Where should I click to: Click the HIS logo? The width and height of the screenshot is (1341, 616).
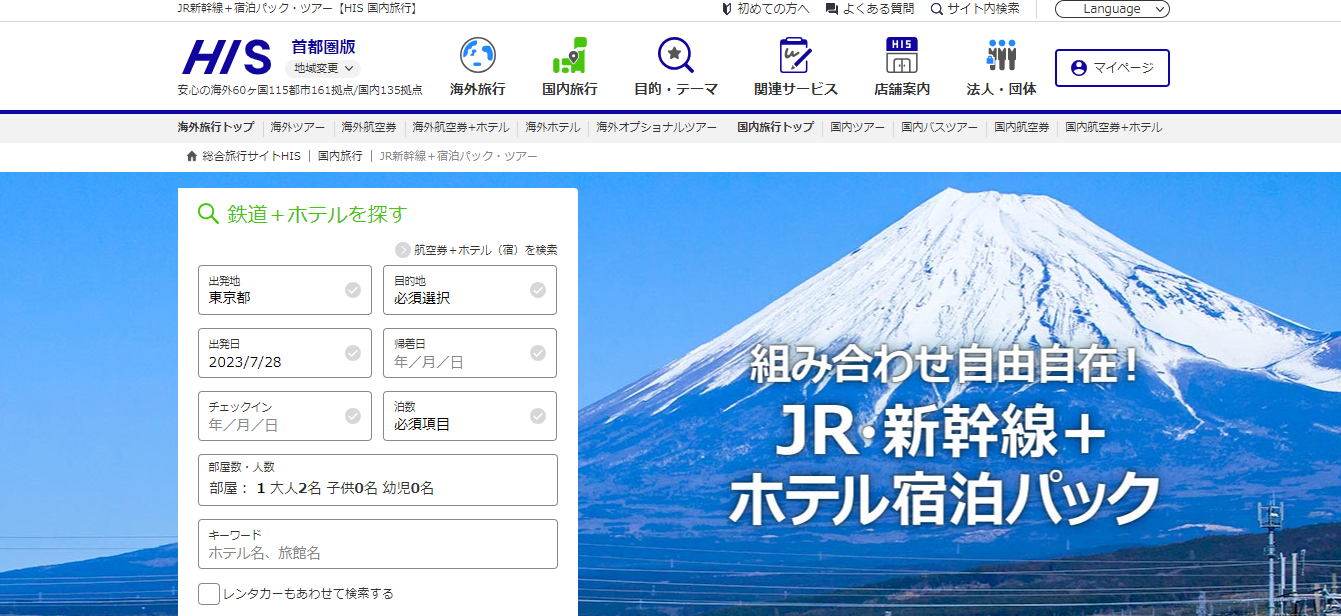coord(226,57)
